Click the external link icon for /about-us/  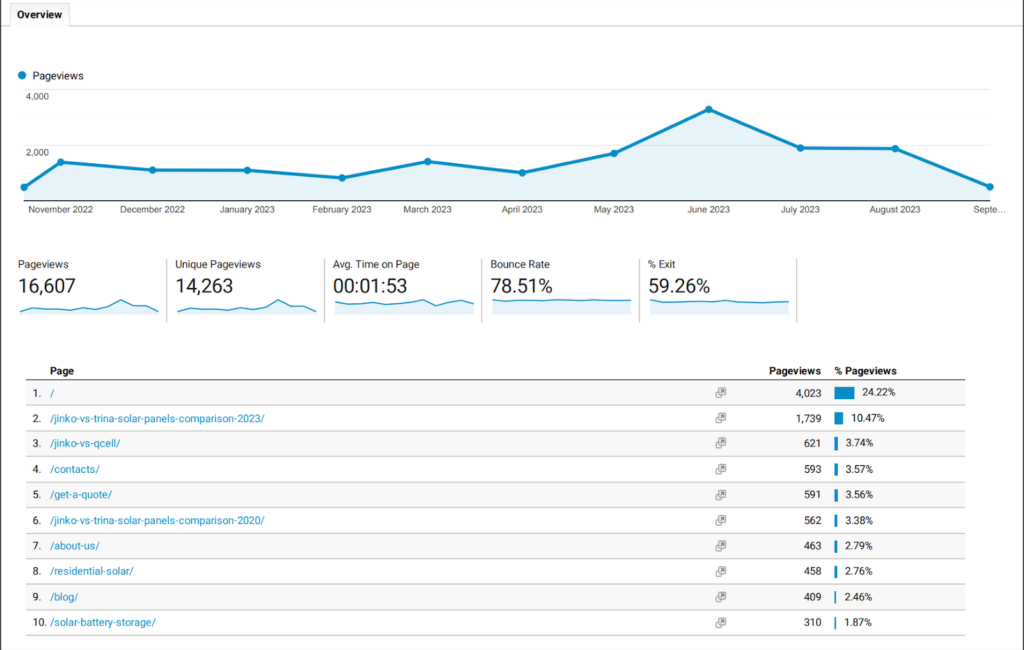(720, 546)
